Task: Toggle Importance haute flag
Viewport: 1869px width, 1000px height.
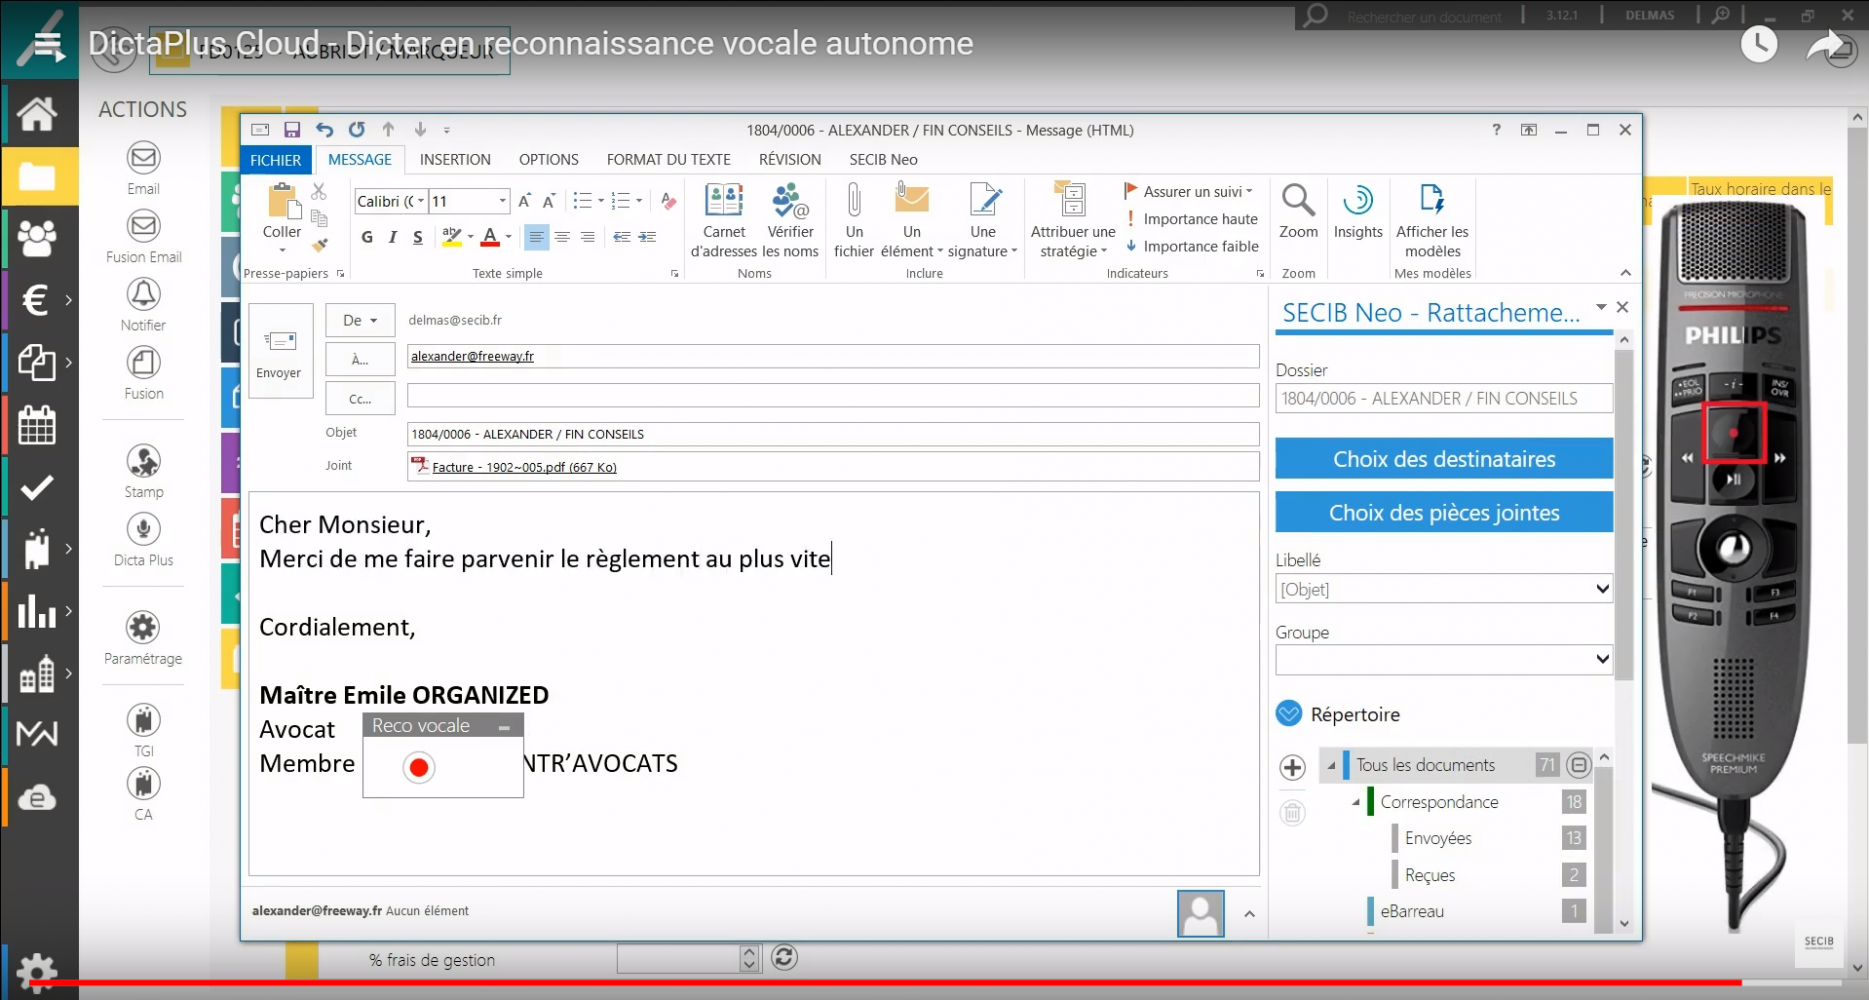Action: click(x=1191, y=219)
